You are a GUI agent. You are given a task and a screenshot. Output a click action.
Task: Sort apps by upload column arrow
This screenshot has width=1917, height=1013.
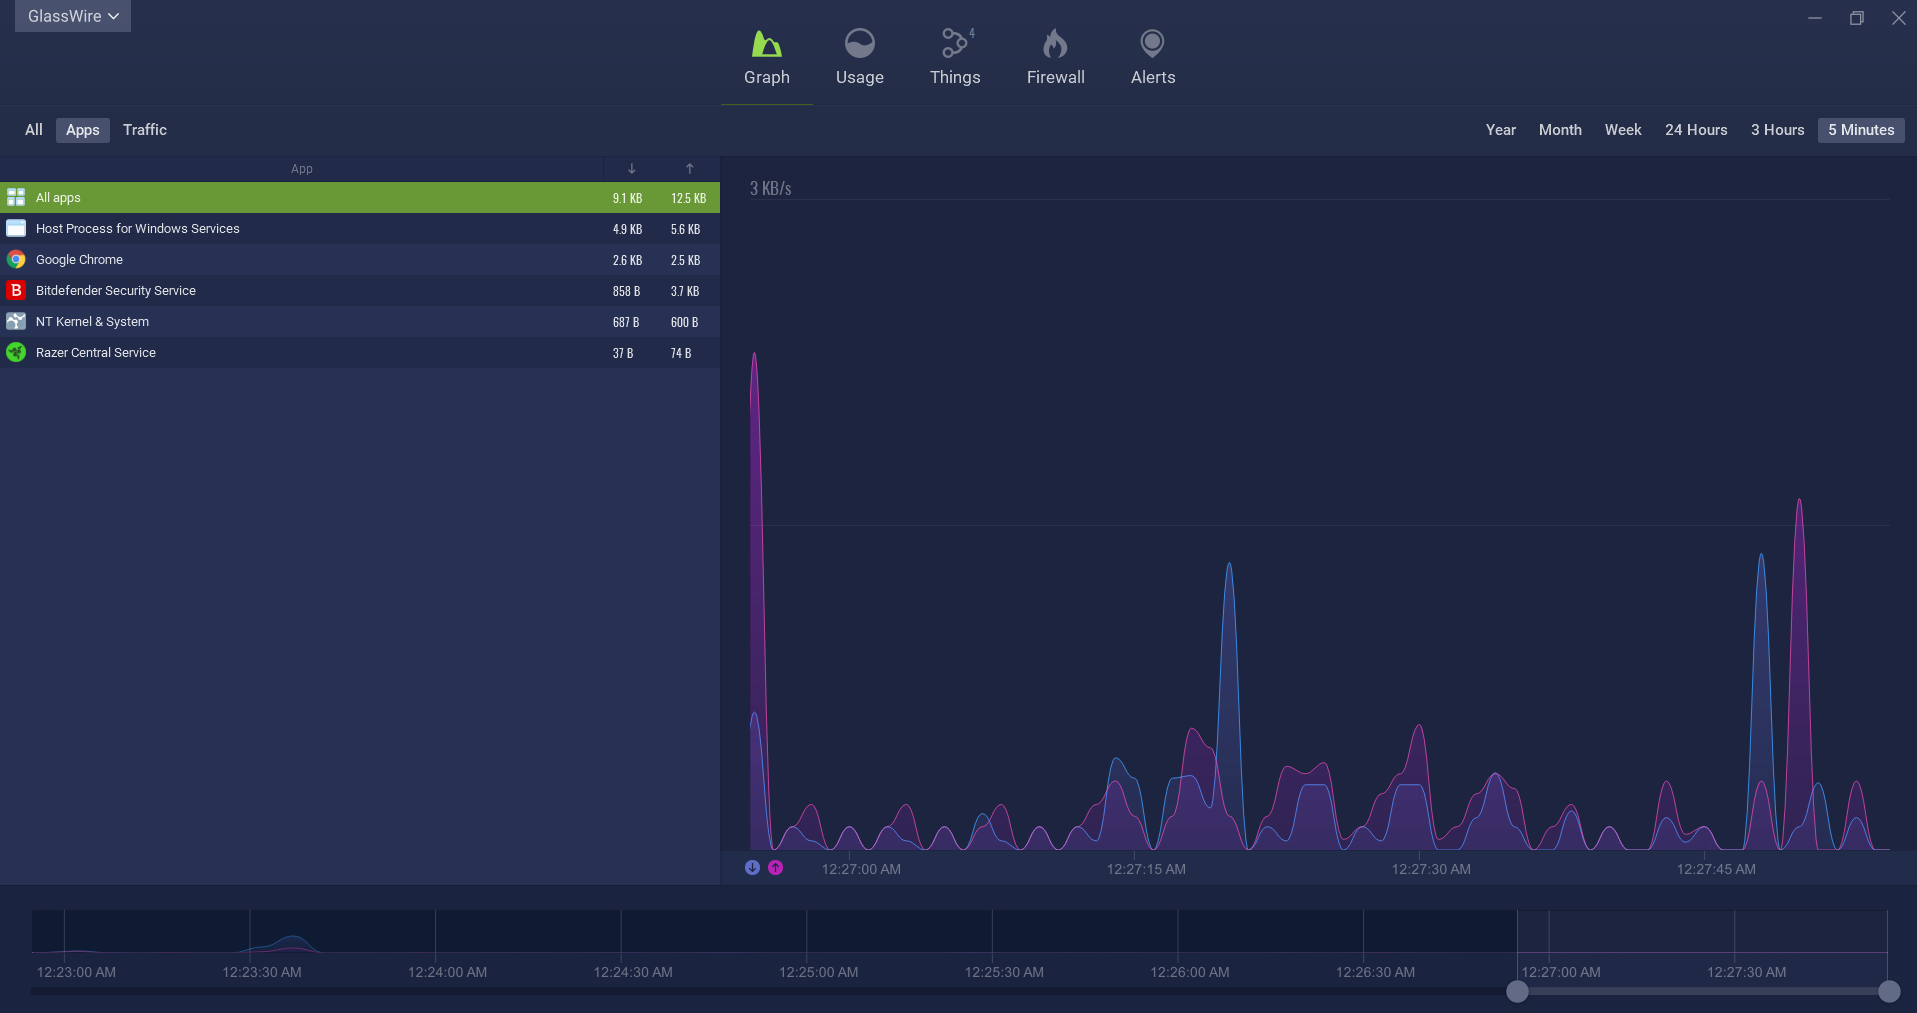pos(689,169)
